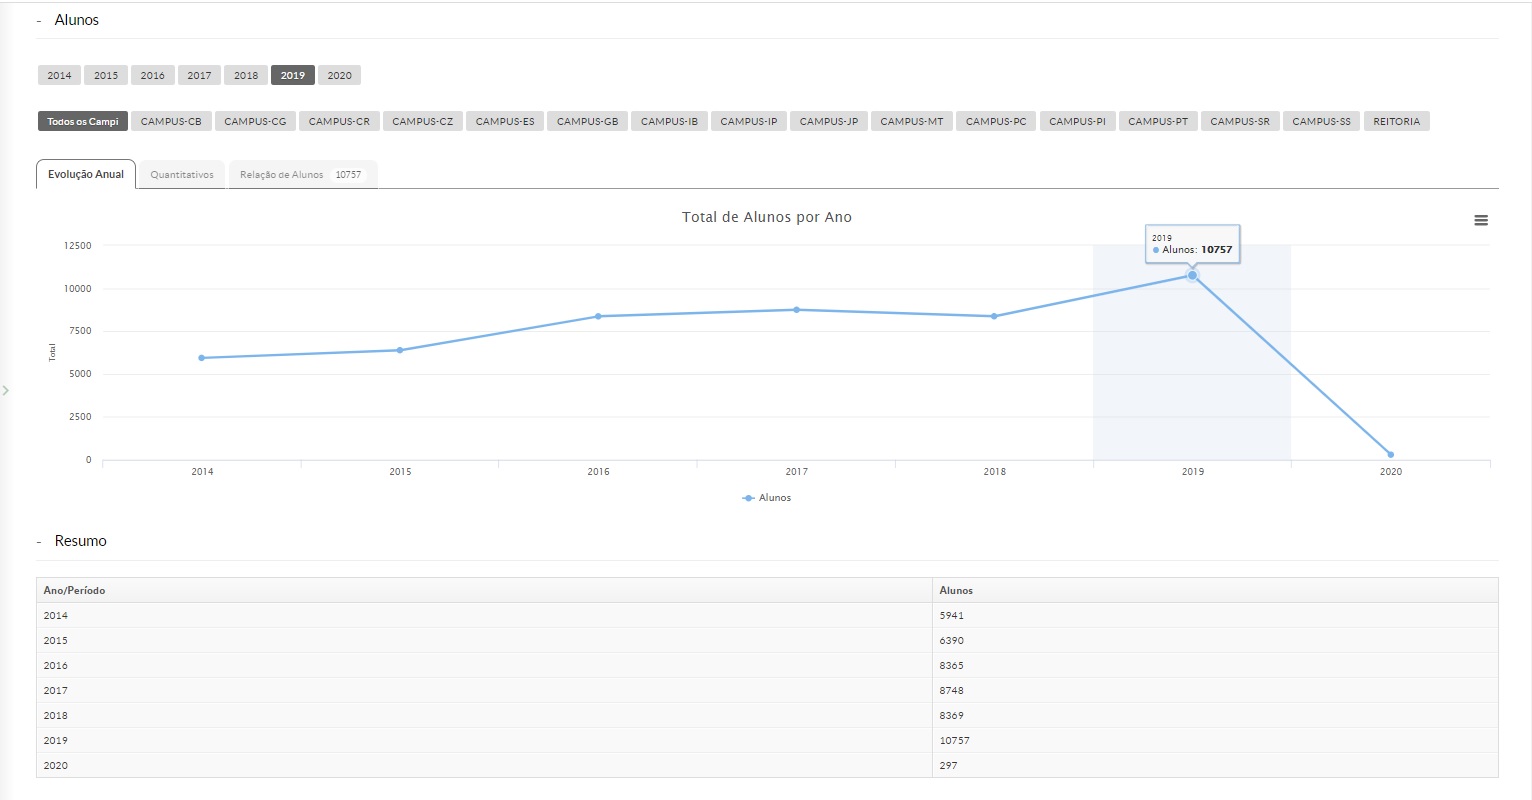
Task: Switch to the Evolução Anual tab
Action: [x=86, y=175]
